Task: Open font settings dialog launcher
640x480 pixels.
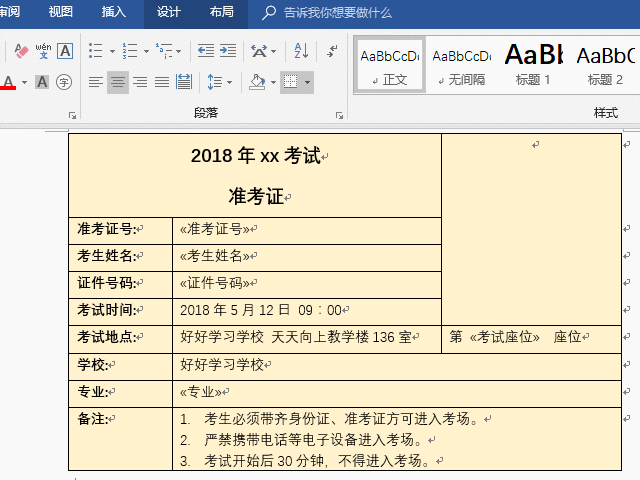Action: (73, 116)
